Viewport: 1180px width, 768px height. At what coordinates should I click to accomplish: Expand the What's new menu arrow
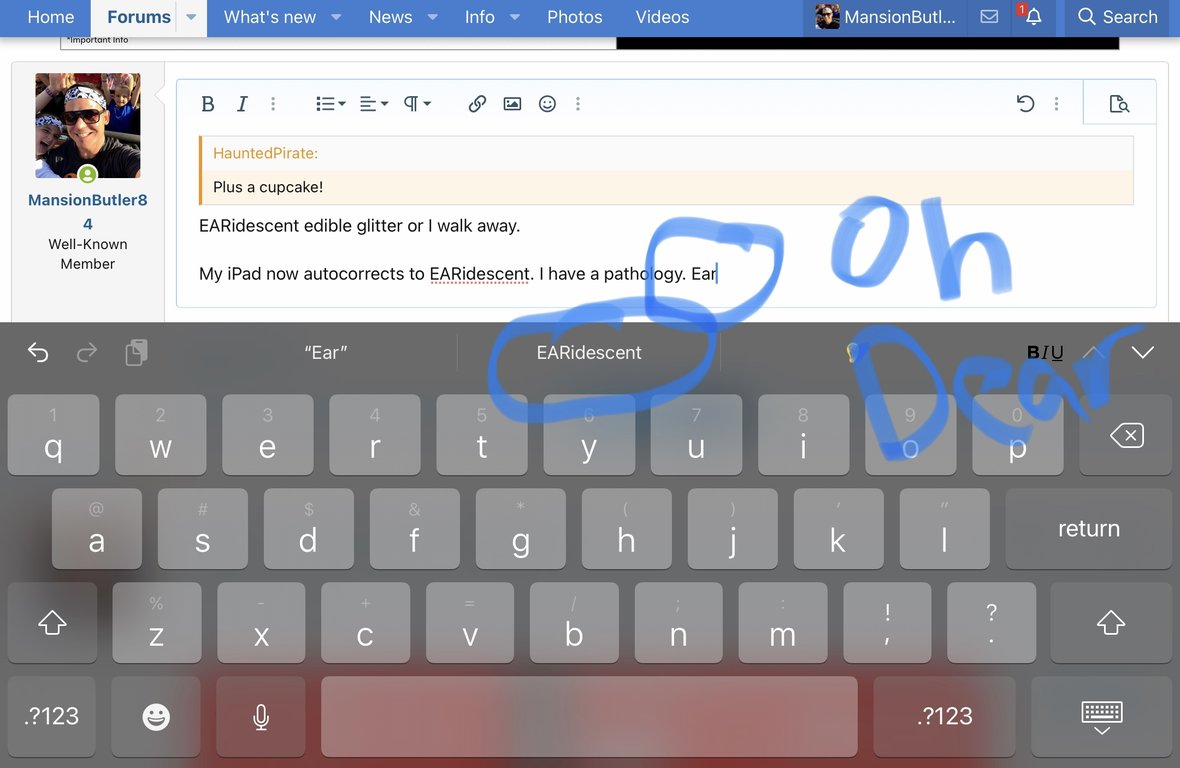tap(336, 17)
